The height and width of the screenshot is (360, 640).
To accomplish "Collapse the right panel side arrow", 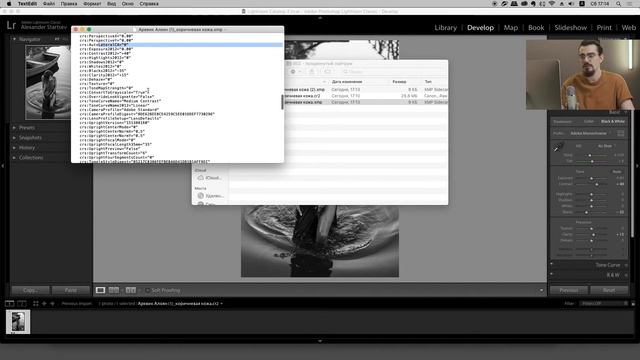I will tap(637, 166).
